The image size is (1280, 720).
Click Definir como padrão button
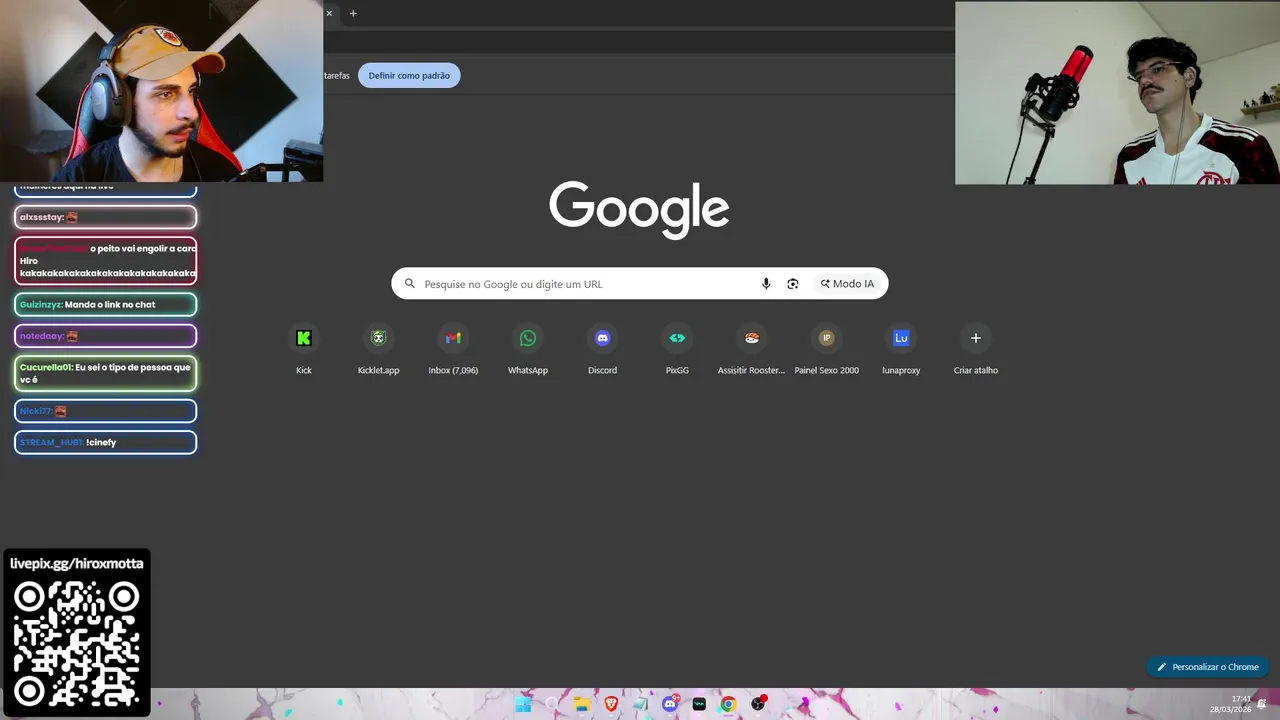(409, 75)
